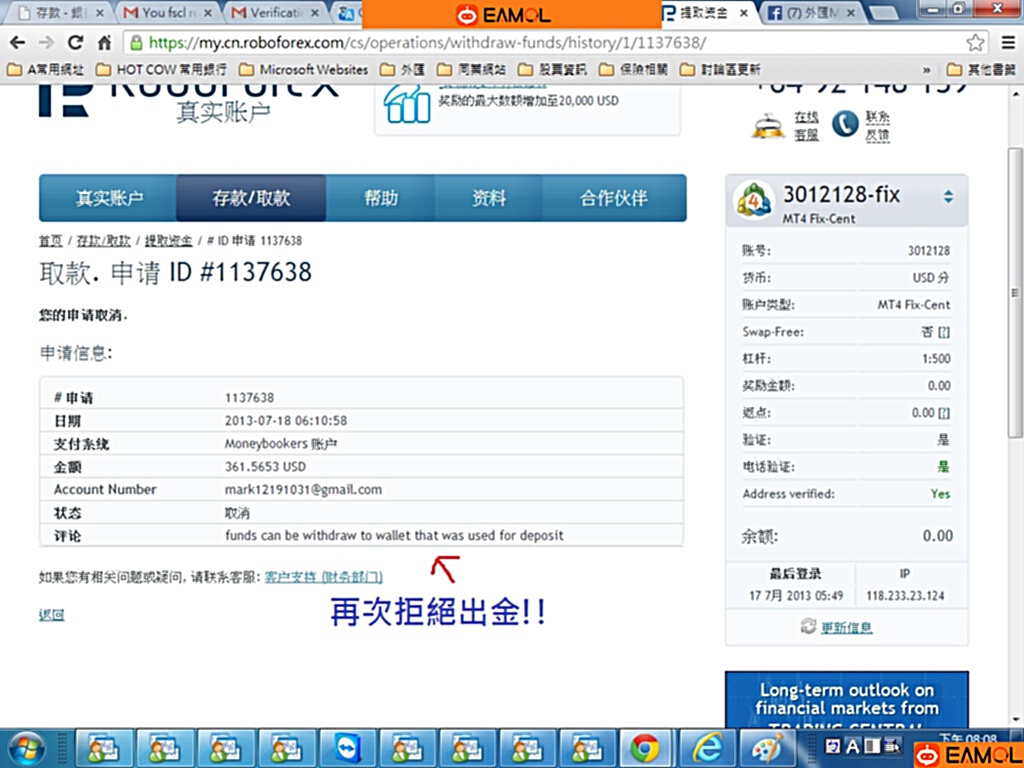Viewport: 1024px width, 768px height.
Task: Click the 首页 breadcrumb link
Action: [x=51, y=241]
